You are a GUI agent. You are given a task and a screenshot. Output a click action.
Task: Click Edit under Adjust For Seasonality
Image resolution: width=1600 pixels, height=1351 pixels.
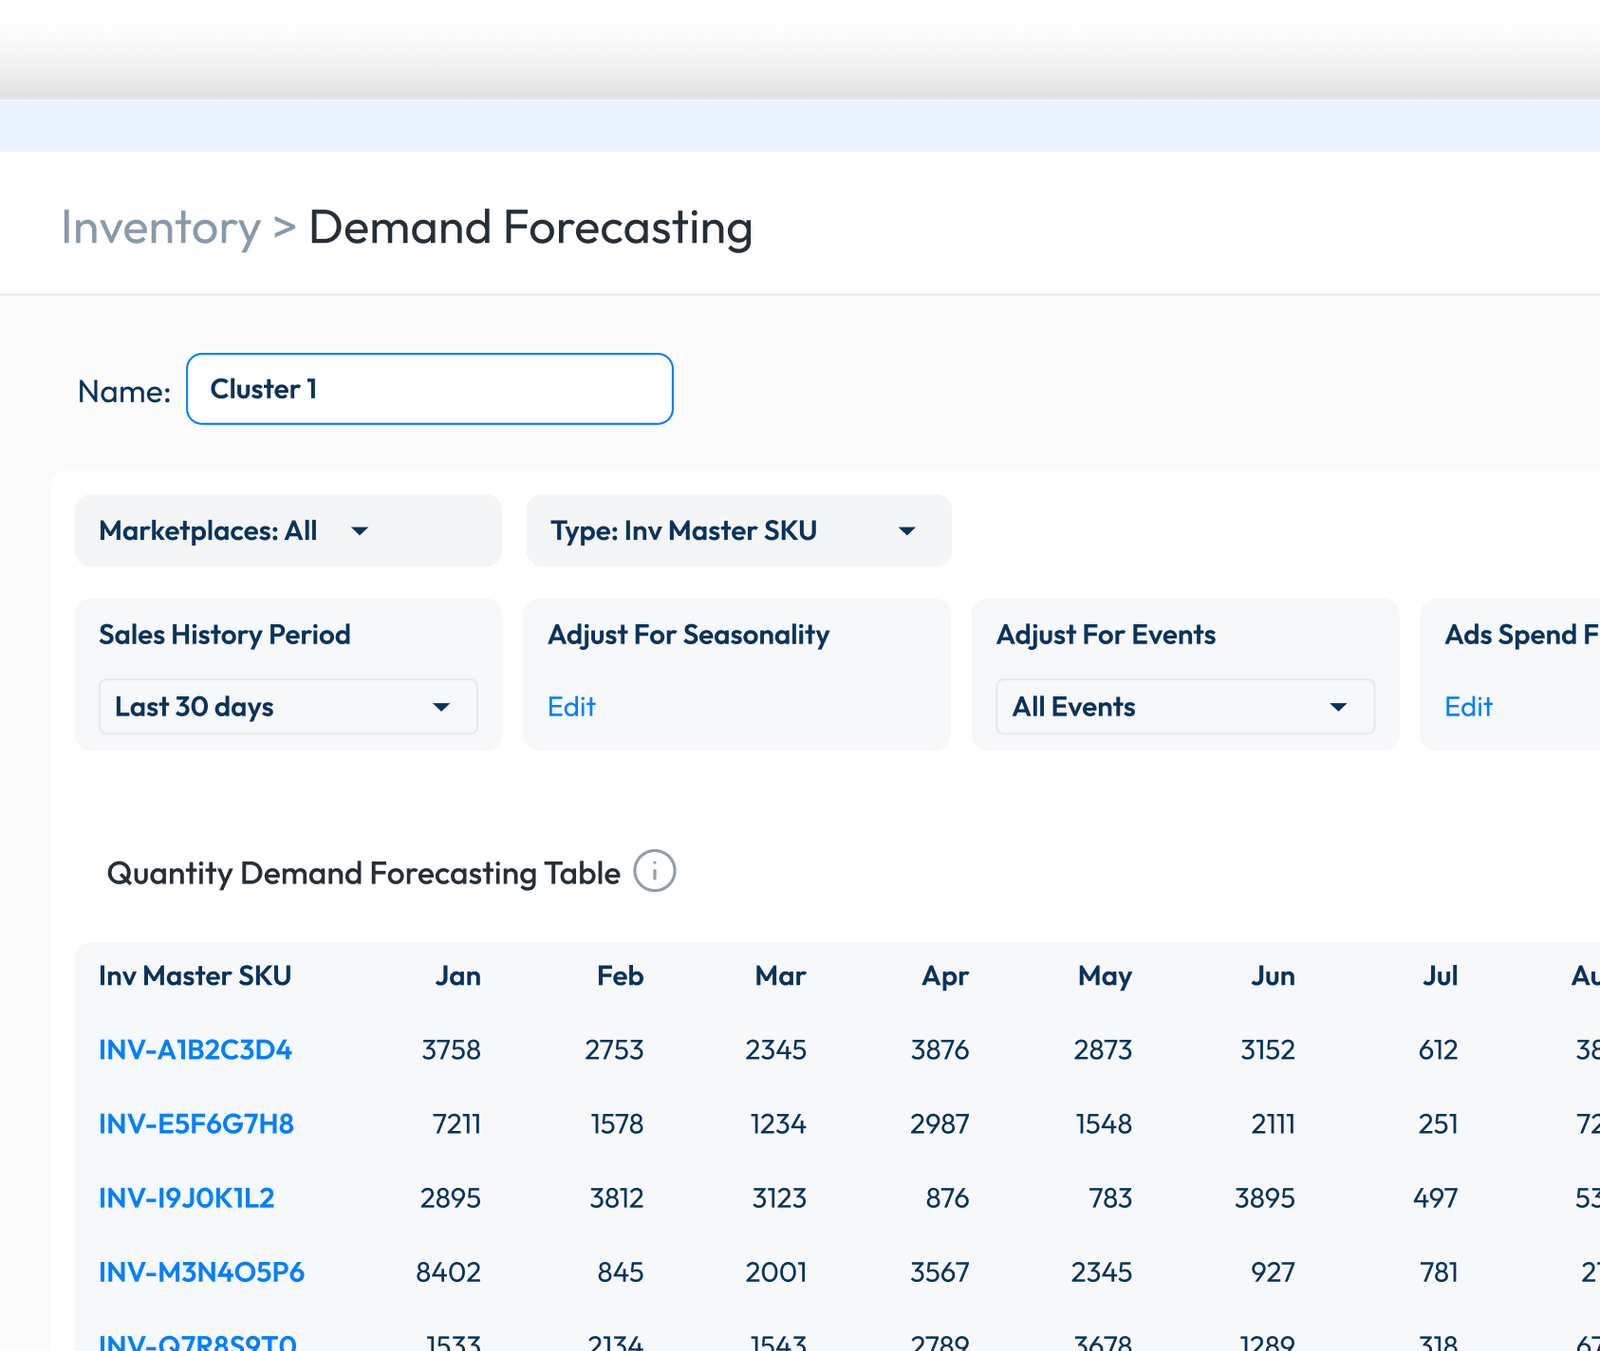click(571, 707)
